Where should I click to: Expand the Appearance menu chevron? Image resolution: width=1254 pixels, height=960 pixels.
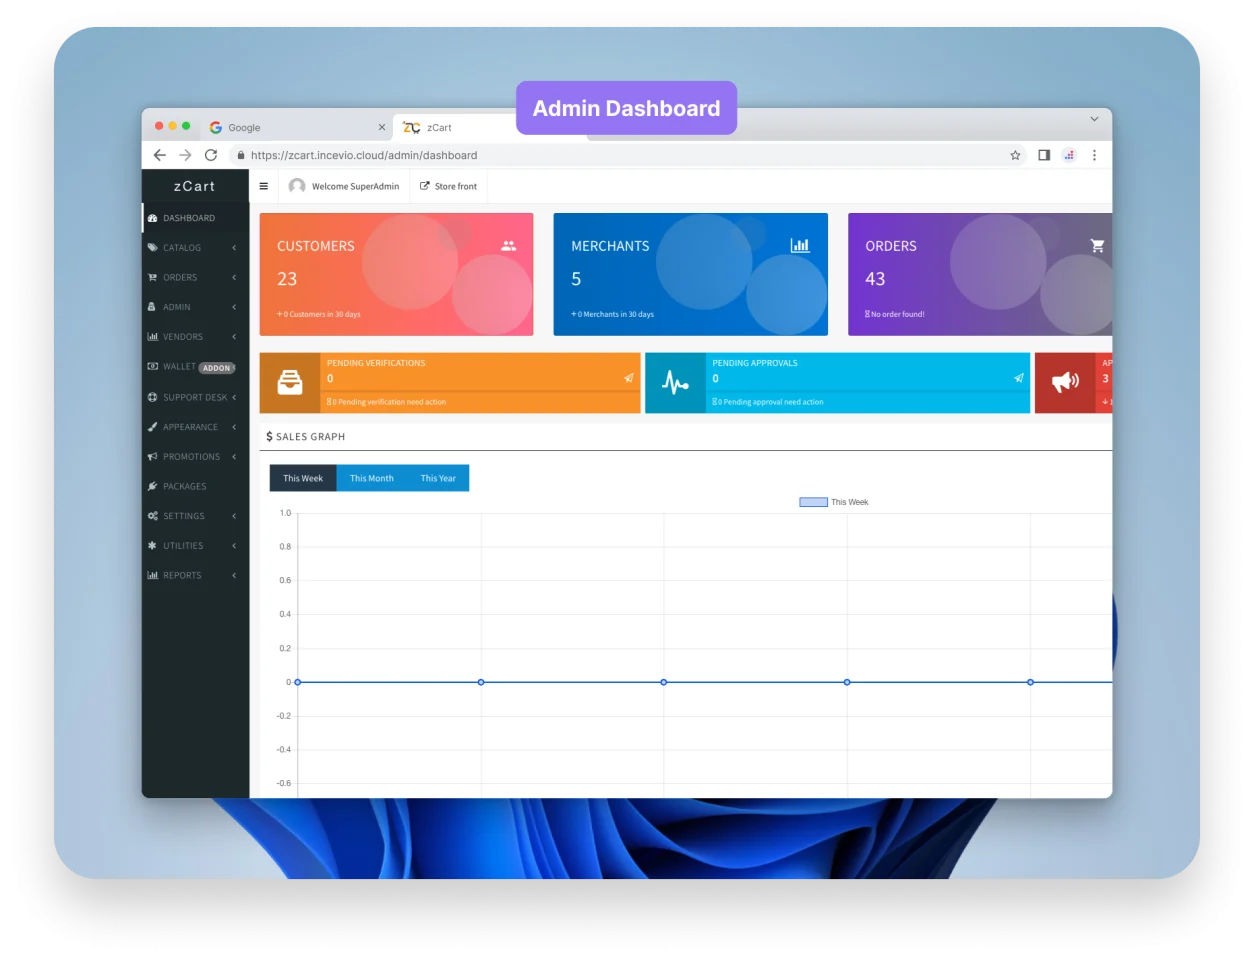(234, 427)
